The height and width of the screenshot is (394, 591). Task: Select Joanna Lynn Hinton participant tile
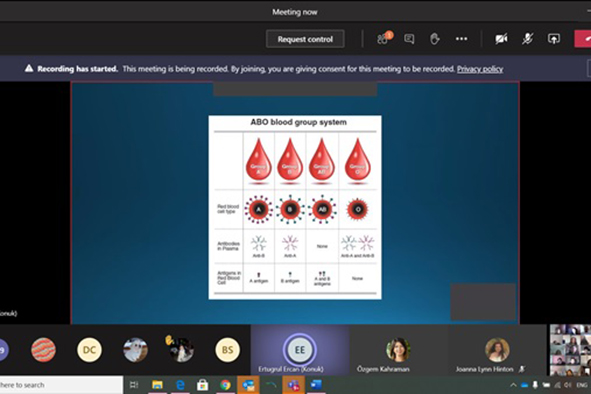pyautogui.click(x=497, y=350)
